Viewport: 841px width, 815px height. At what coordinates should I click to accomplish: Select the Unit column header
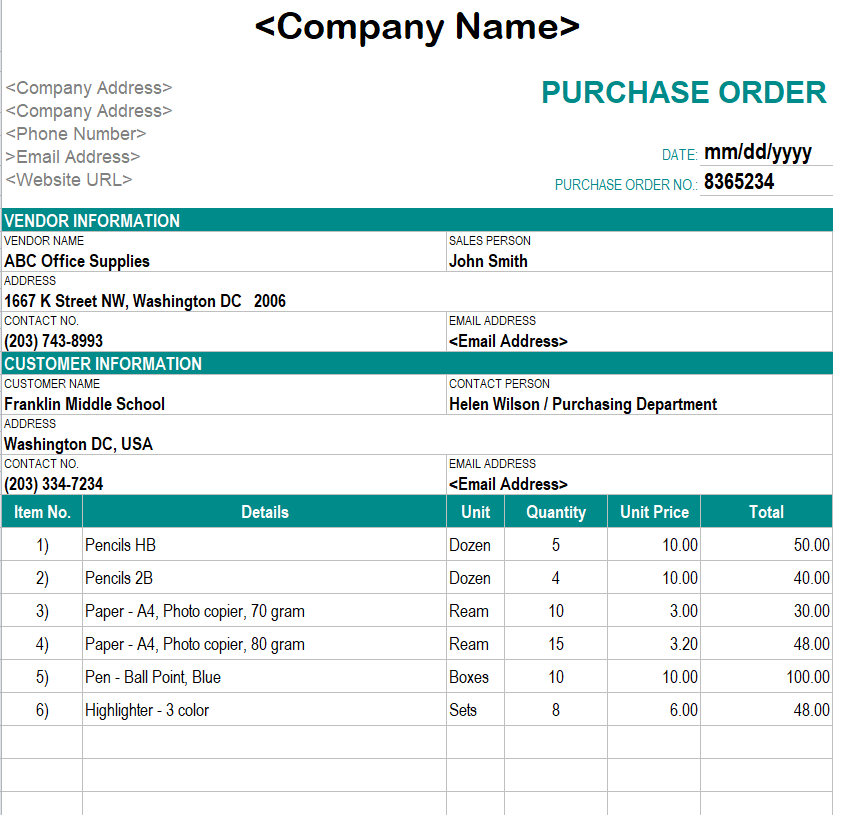475,512
